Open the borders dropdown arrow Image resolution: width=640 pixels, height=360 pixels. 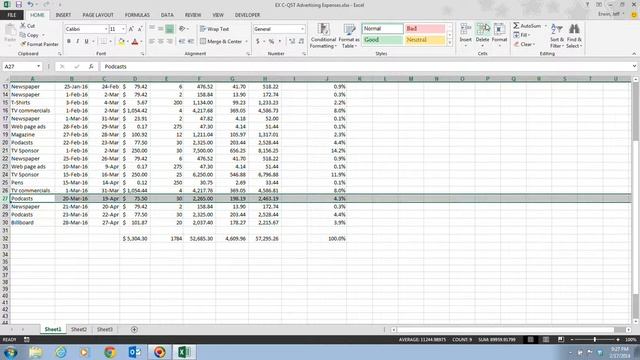110,41
